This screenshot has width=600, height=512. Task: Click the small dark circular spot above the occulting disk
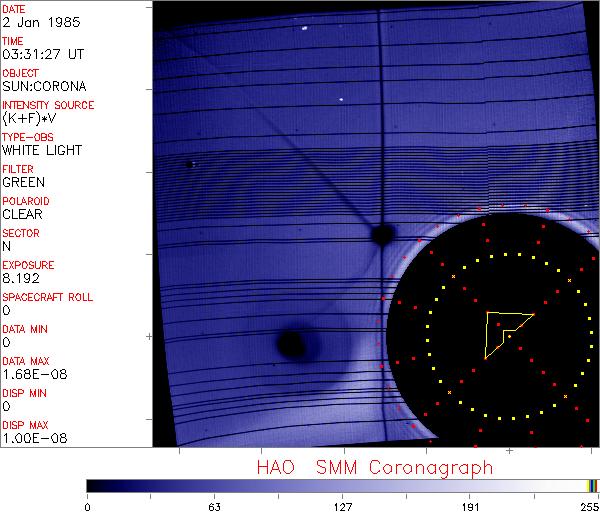pos(381,235)
